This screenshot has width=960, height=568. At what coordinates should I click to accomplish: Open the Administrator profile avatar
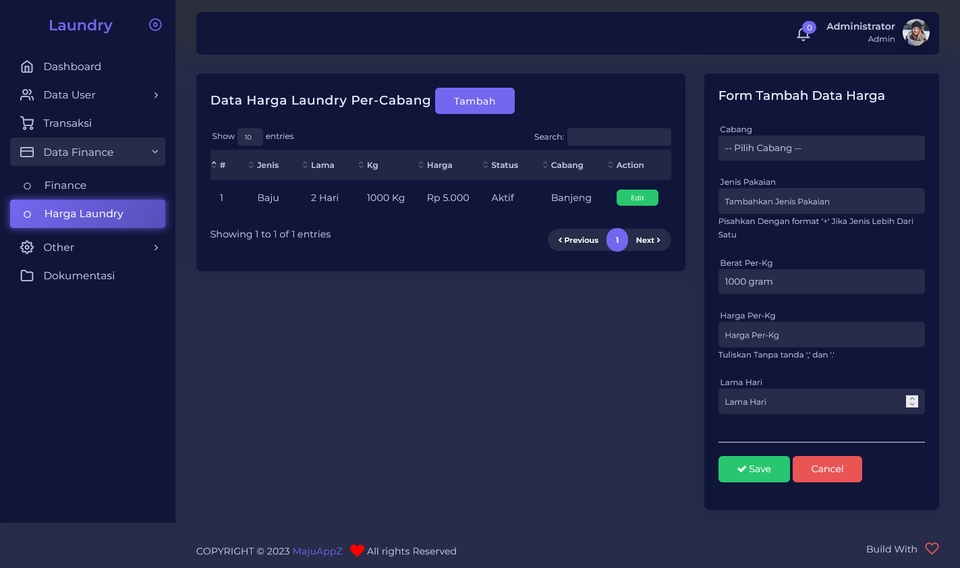pos(916,32)
